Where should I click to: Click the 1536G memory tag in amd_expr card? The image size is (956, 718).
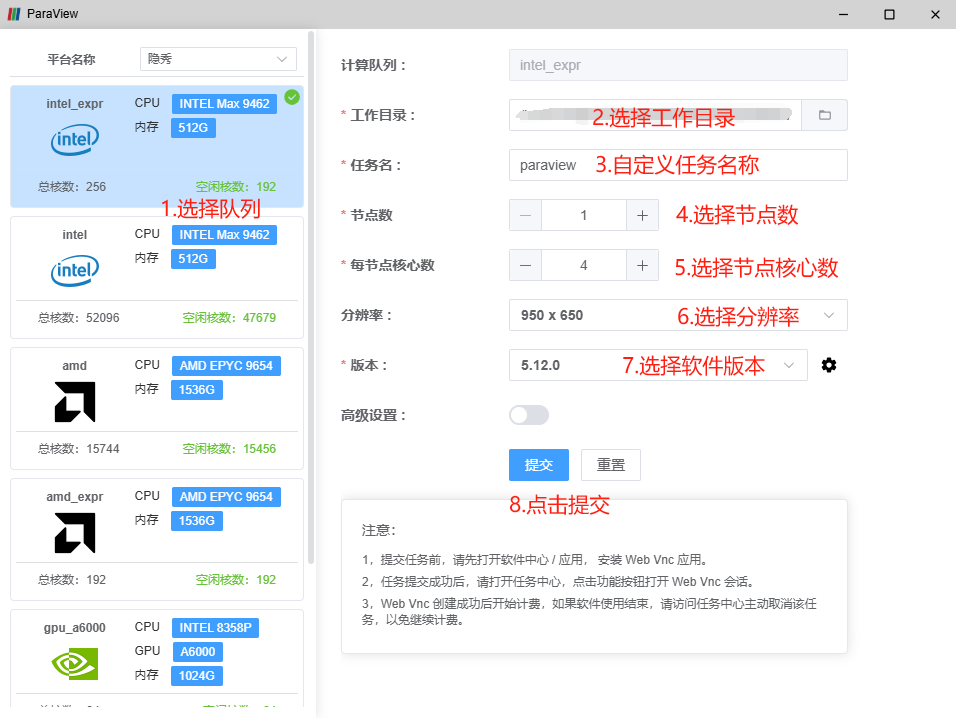(x=197, y=521)
